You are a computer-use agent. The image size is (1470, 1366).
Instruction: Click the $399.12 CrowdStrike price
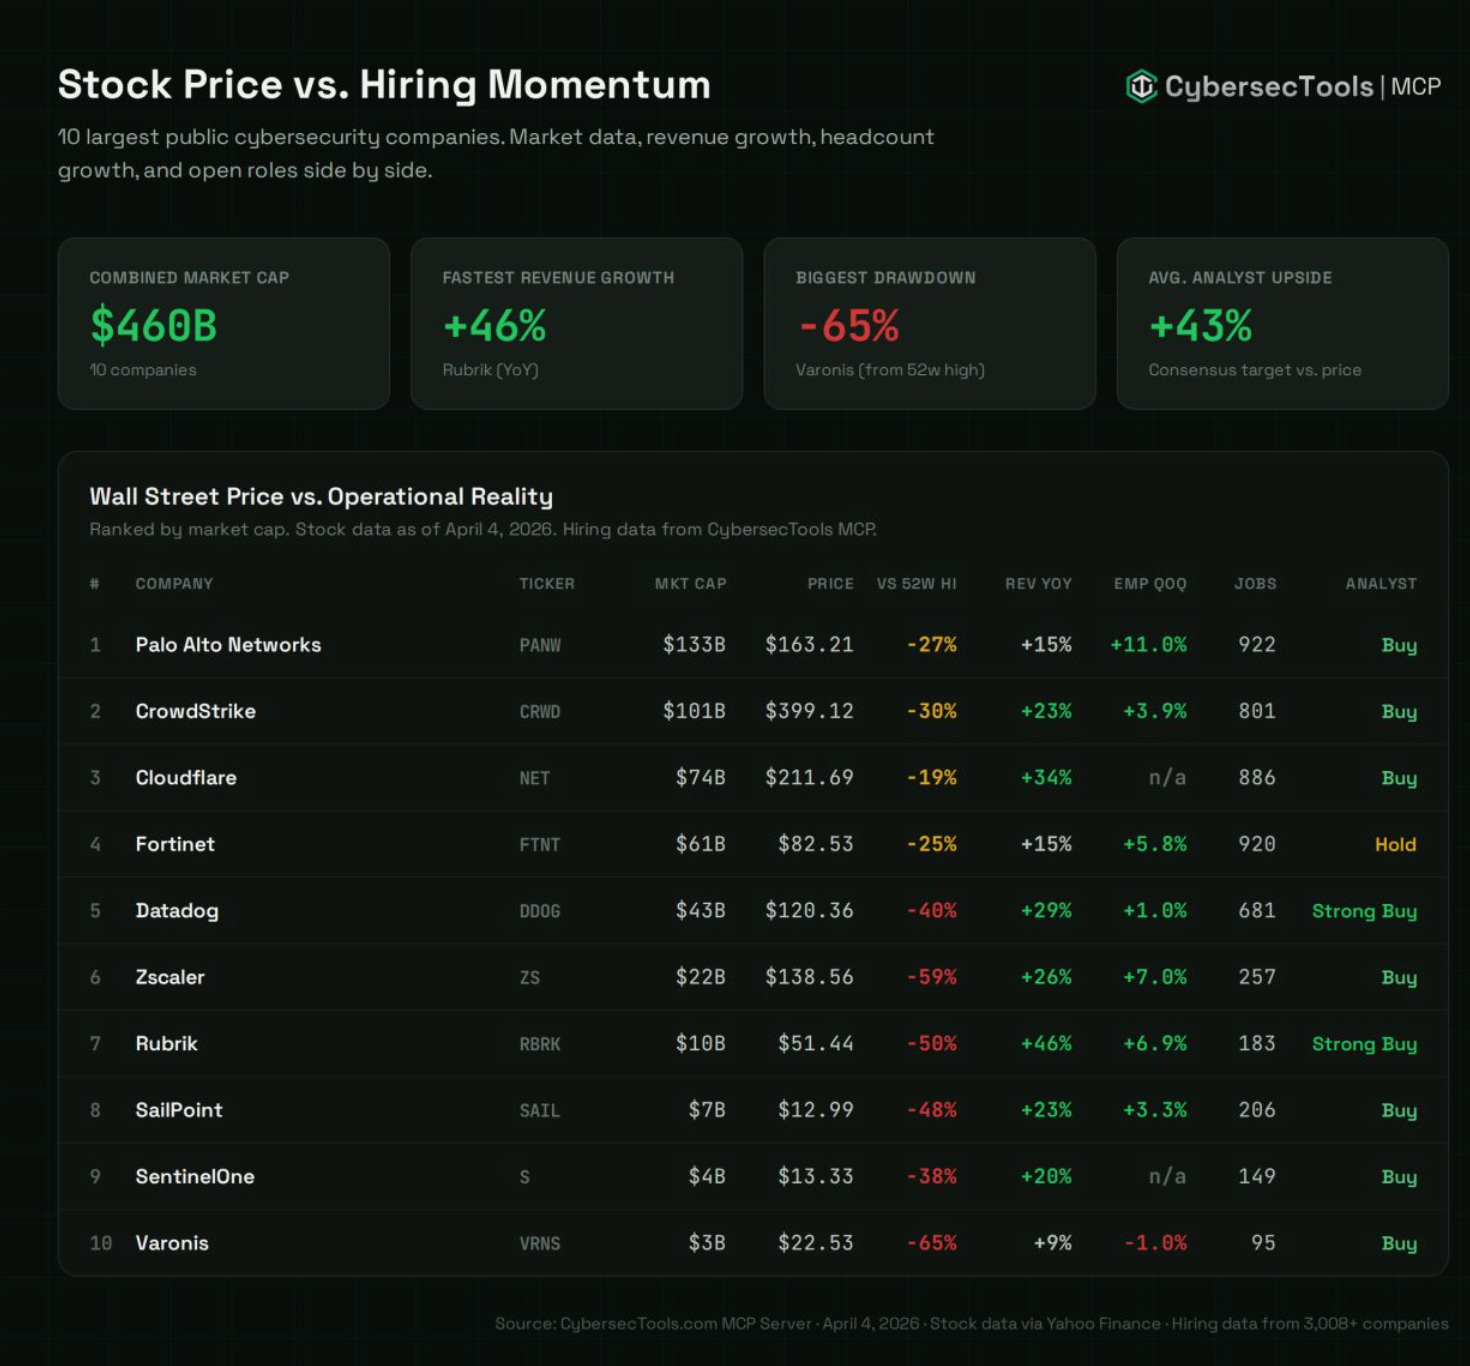point(810,711)
